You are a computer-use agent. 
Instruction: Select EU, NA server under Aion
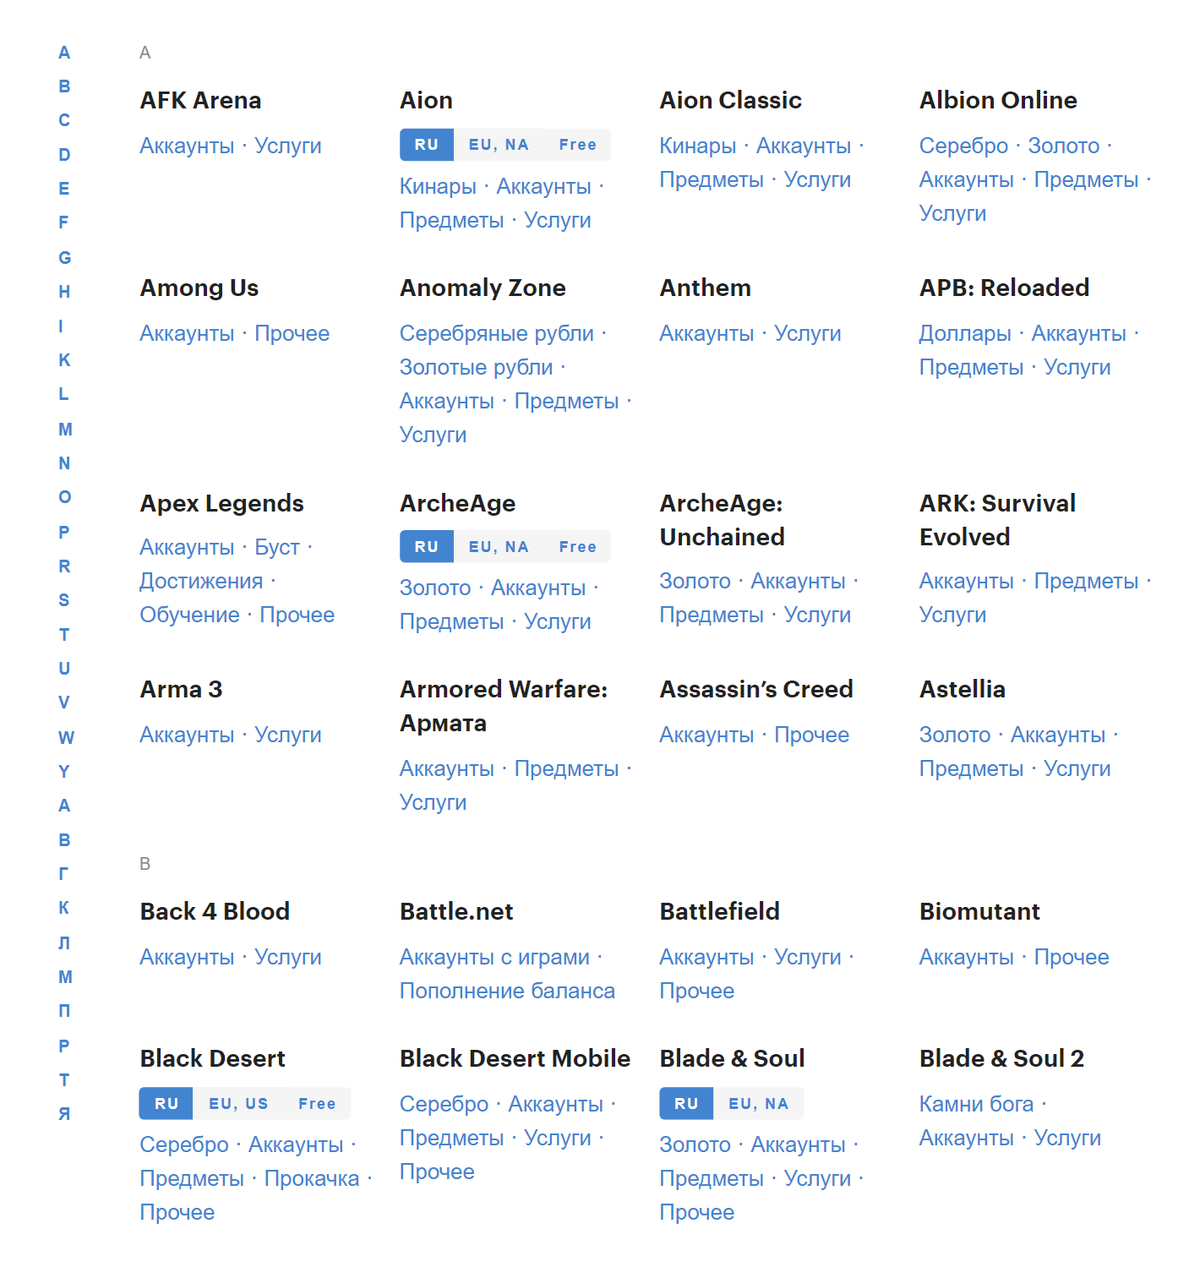(x=498, y=145)
